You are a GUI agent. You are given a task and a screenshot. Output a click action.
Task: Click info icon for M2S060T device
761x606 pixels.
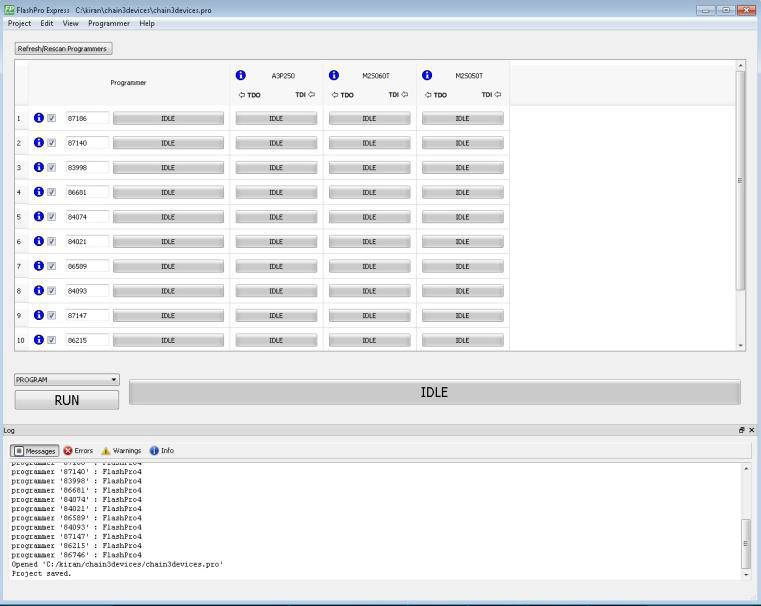pos(334,75)
